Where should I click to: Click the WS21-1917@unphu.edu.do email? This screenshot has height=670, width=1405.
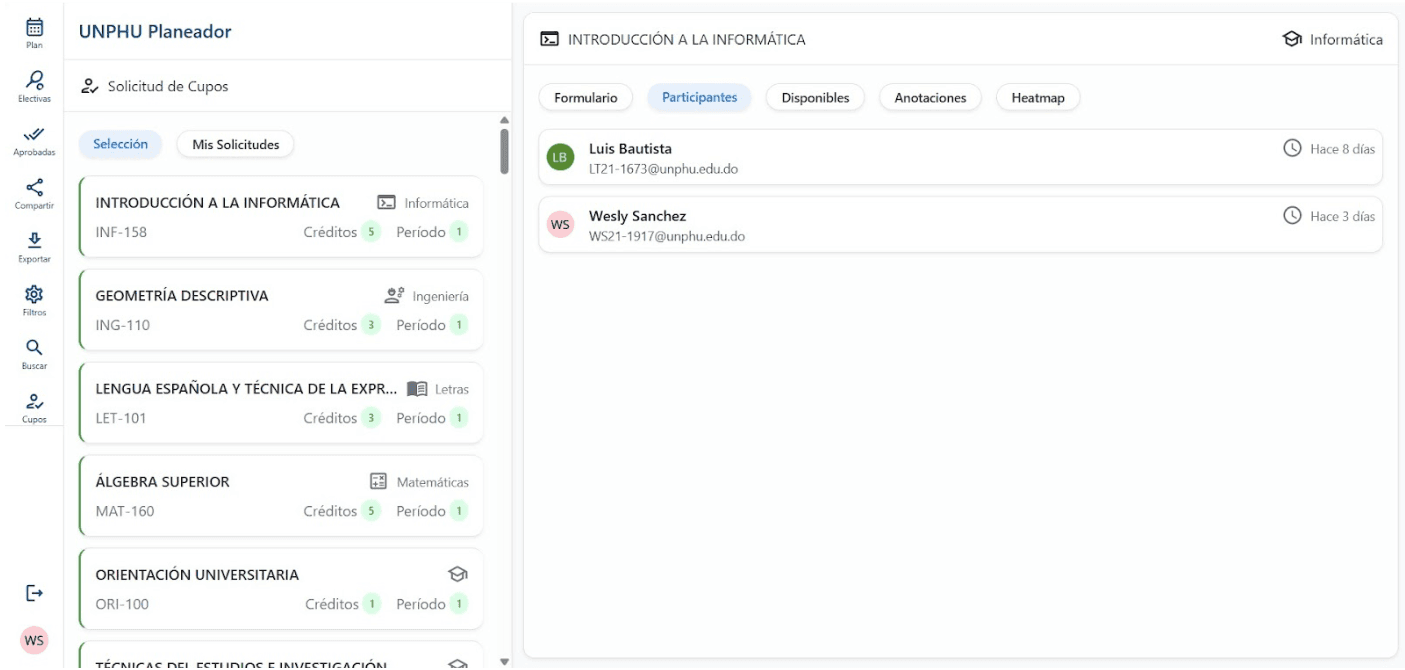[x=667, y=237]
